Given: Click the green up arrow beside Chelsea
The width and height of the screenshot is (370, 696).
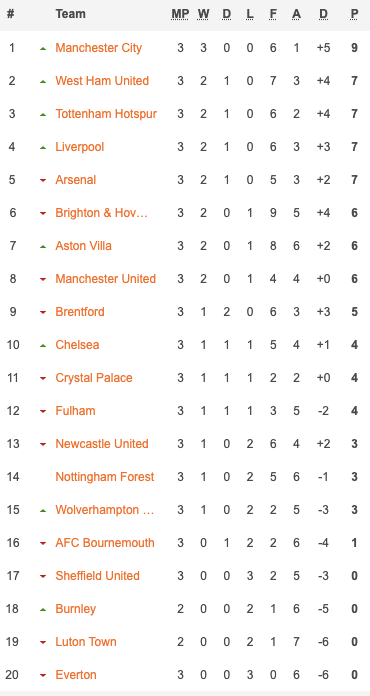Looking at the screenshot, I should 43,345.
